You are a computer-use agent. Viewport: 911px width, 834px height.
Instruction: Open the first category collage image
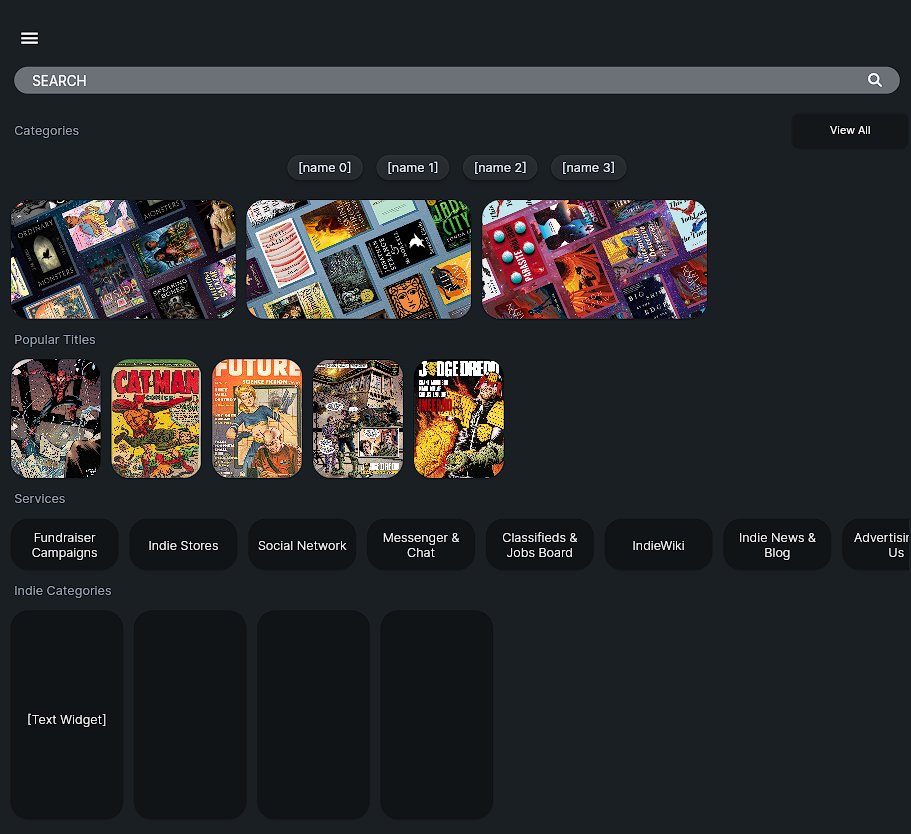122,259
